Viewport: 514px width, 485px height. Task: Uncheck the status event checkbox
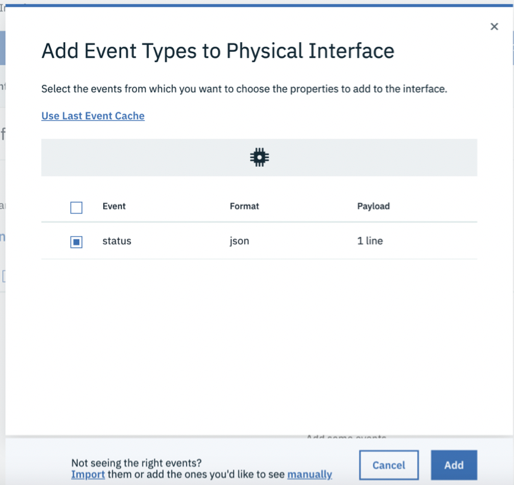(76, 242)
